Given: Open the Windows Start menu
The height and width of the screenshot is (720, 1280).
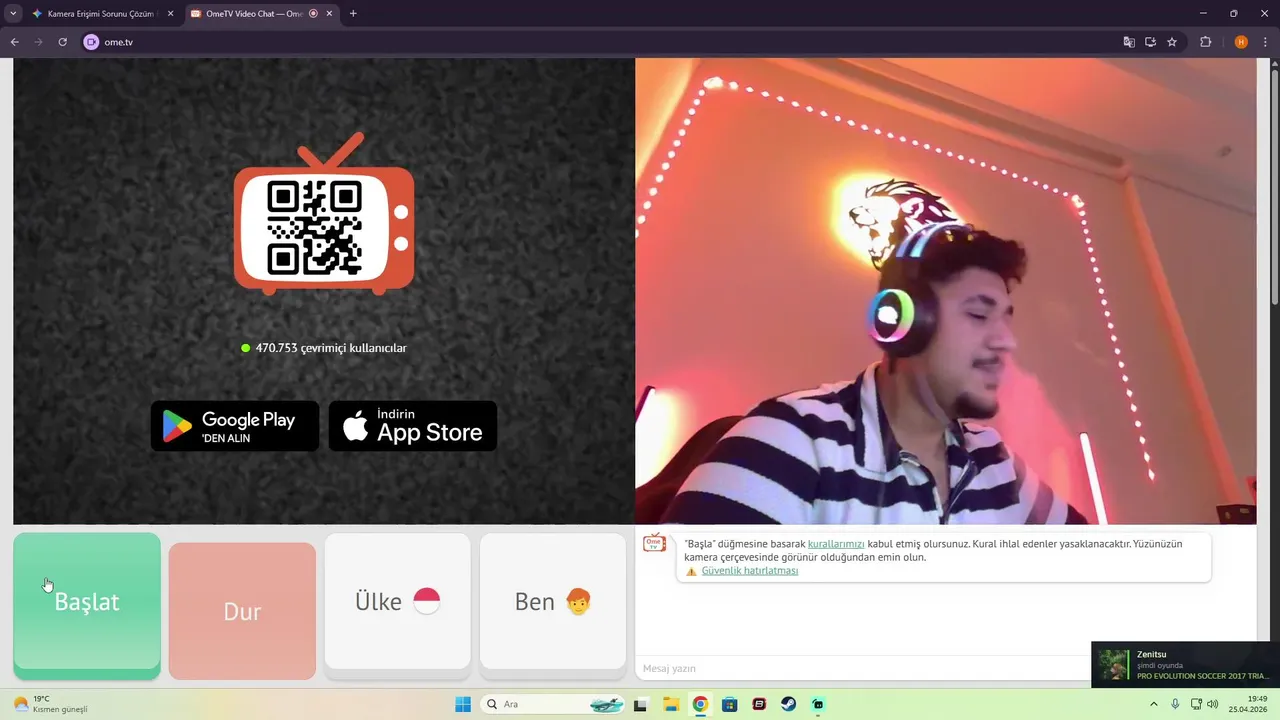Looking at the screenshot, I should click(x=463, y=704).
